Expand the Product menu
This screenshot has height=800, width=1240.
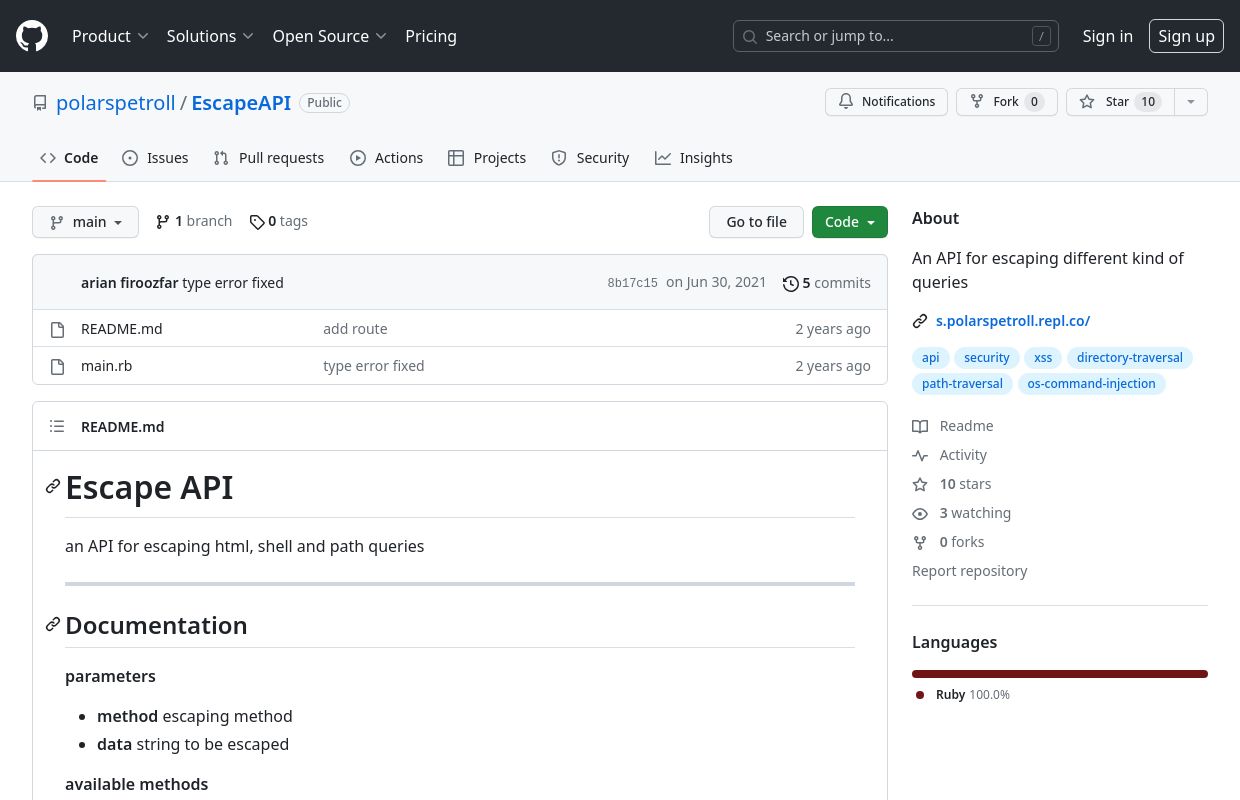[110, 36]
